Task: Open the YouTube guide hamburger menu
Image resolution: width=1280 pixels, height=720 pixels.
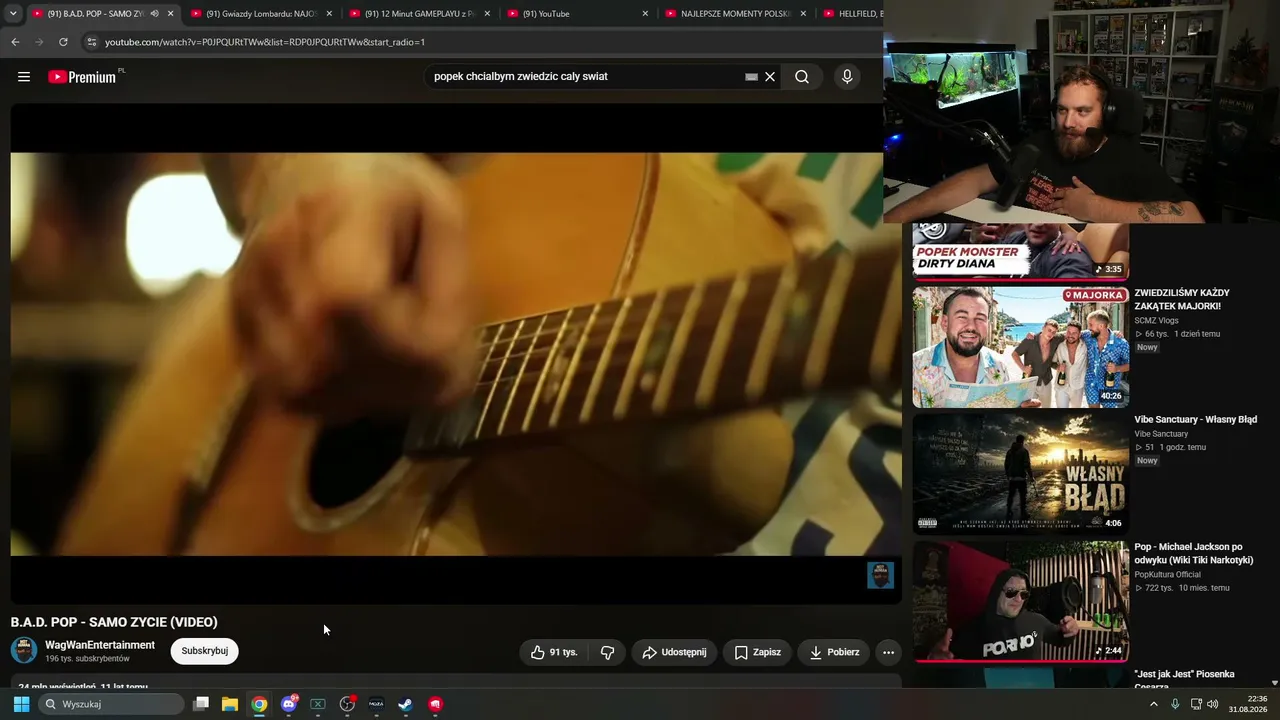Action: pyautogui.click(x=24, y=77)
